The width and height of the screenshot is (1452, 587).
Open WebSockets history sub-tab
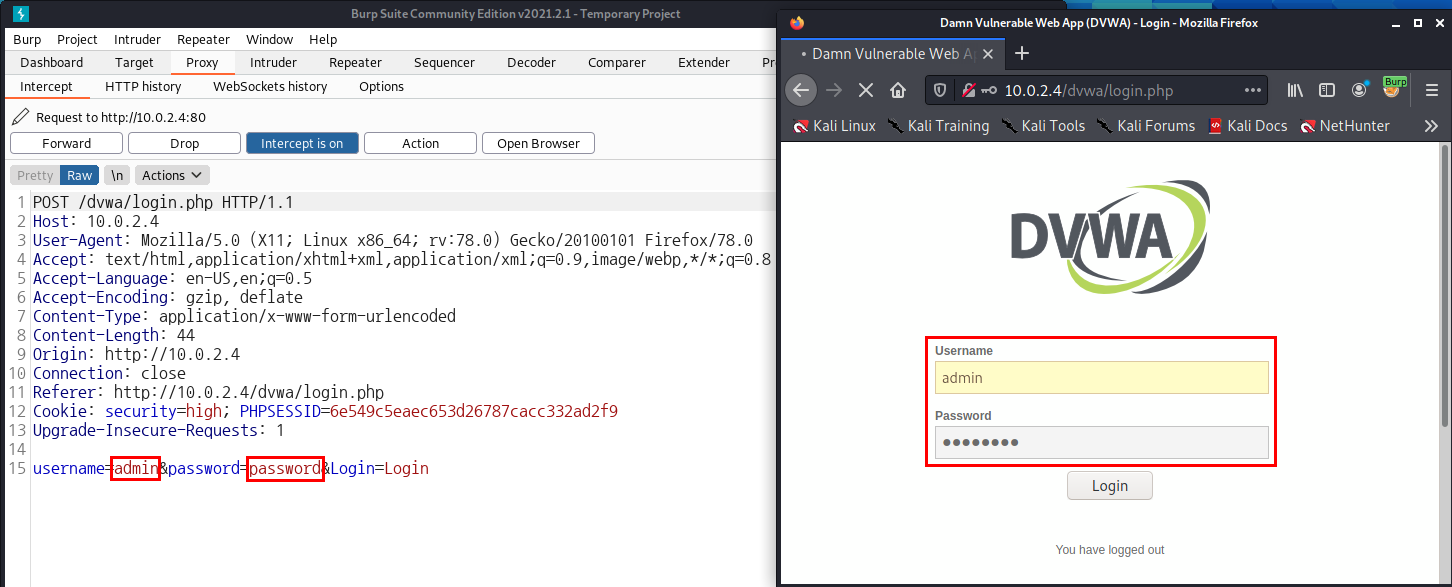[x=270, y=86]
